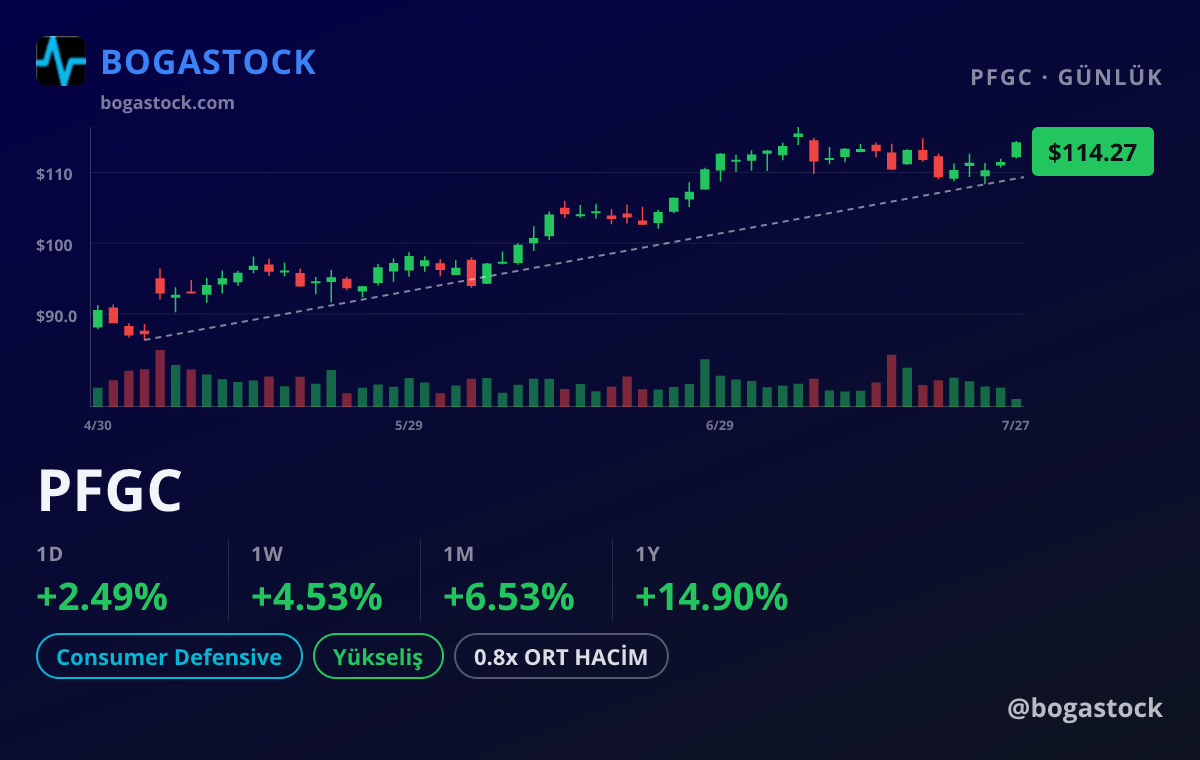Open the bogastock.com link

167,103
